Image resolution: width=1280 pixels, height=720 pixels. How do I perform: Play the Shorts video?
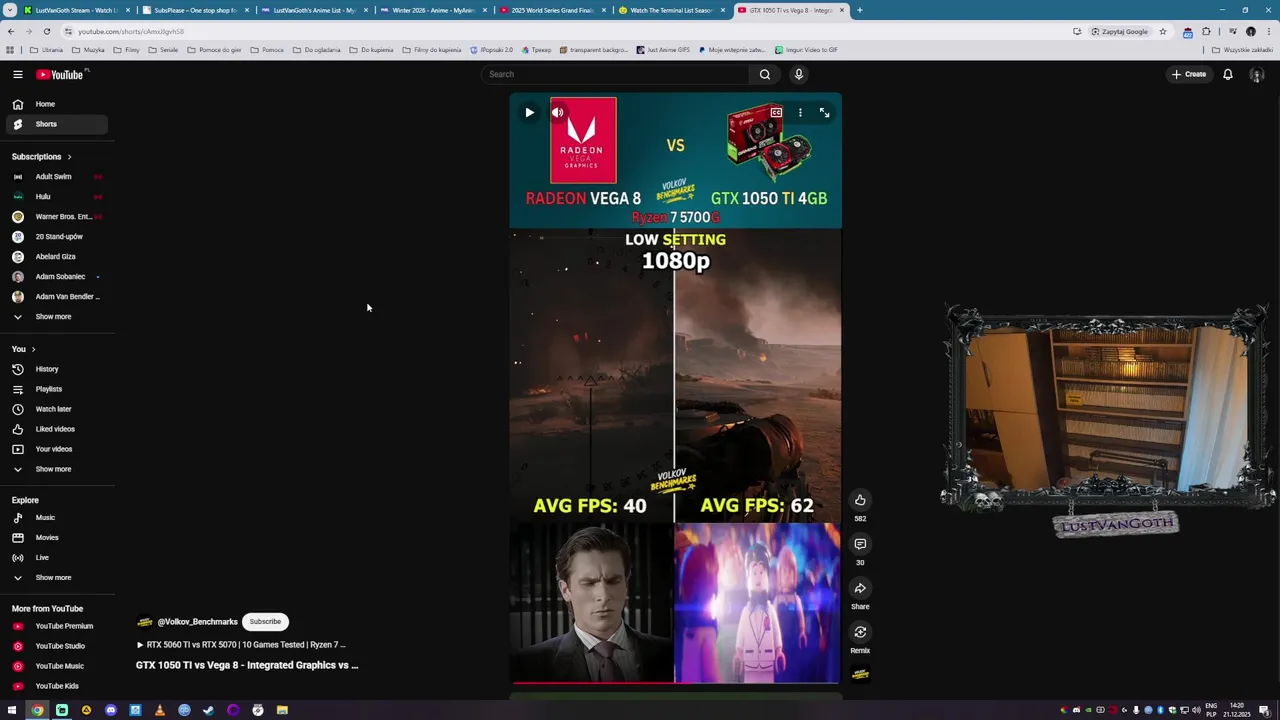point(529,113)
